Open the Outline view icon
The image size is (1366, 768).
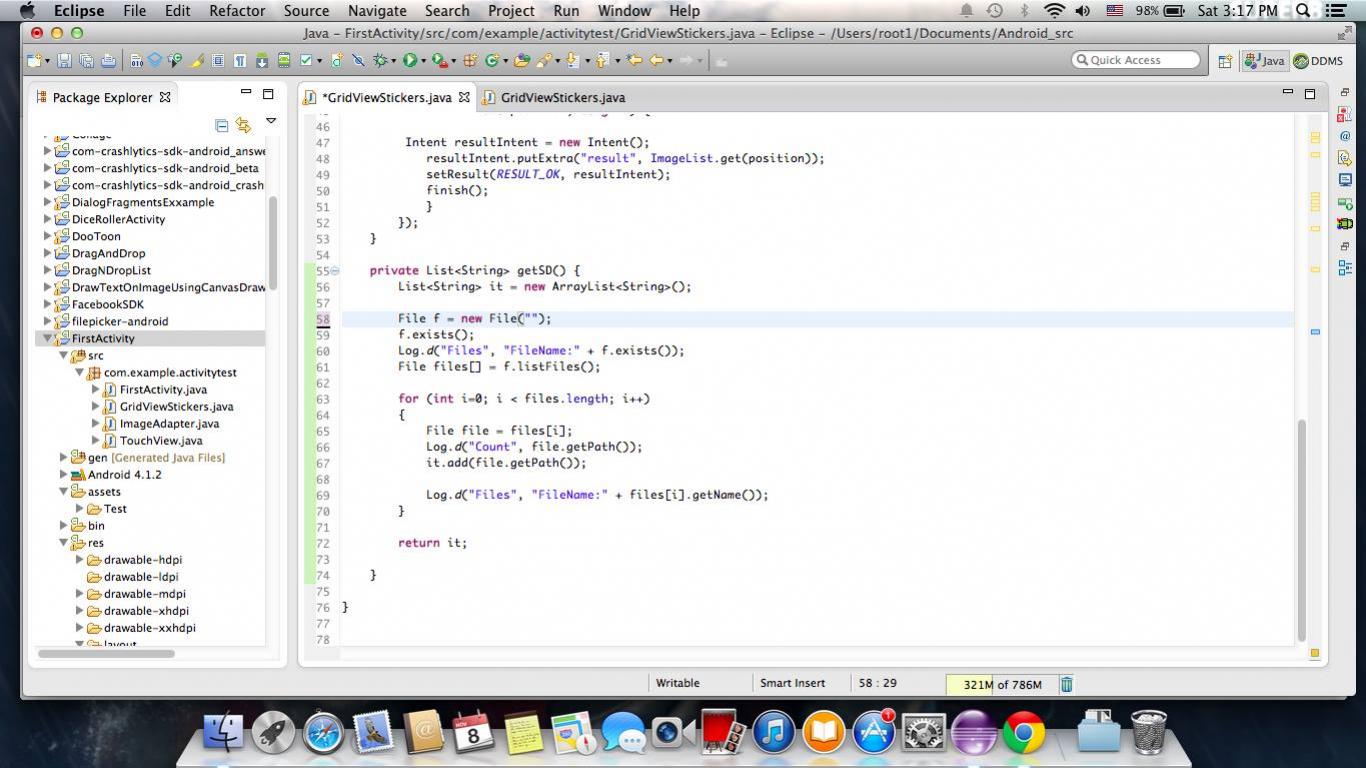click(1345, 267)
